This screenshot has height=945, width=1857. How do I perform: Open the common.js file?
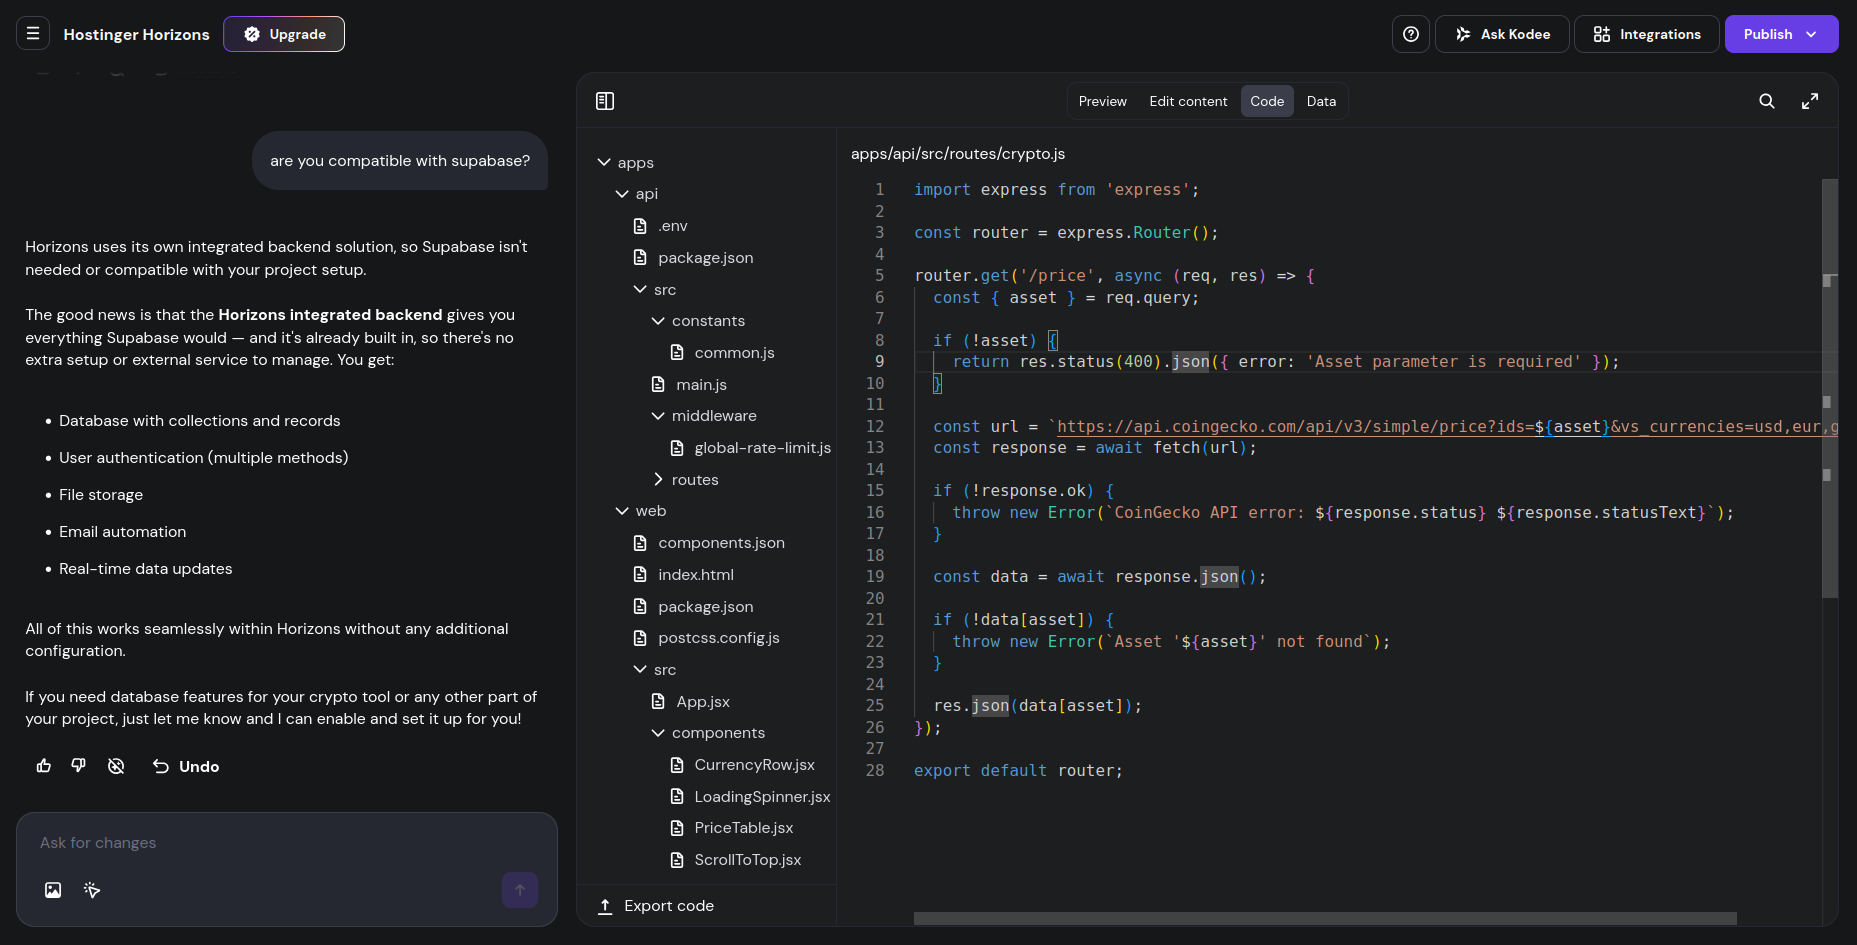pyautogui.click(x=723, y=353)
